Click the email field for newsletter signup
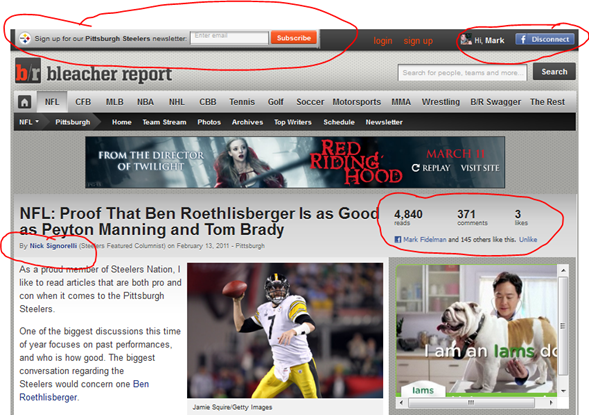Viewport: 589px width, 415px height. pos(230,38)
